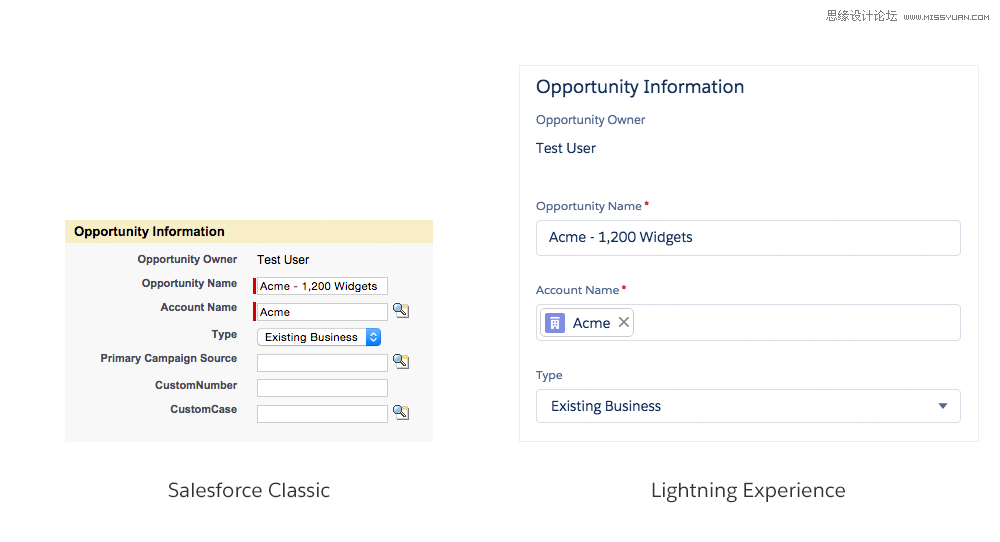Click Test User text in Classic form
The height and width of the screenshot is (542, 1000).
point(283,260)
